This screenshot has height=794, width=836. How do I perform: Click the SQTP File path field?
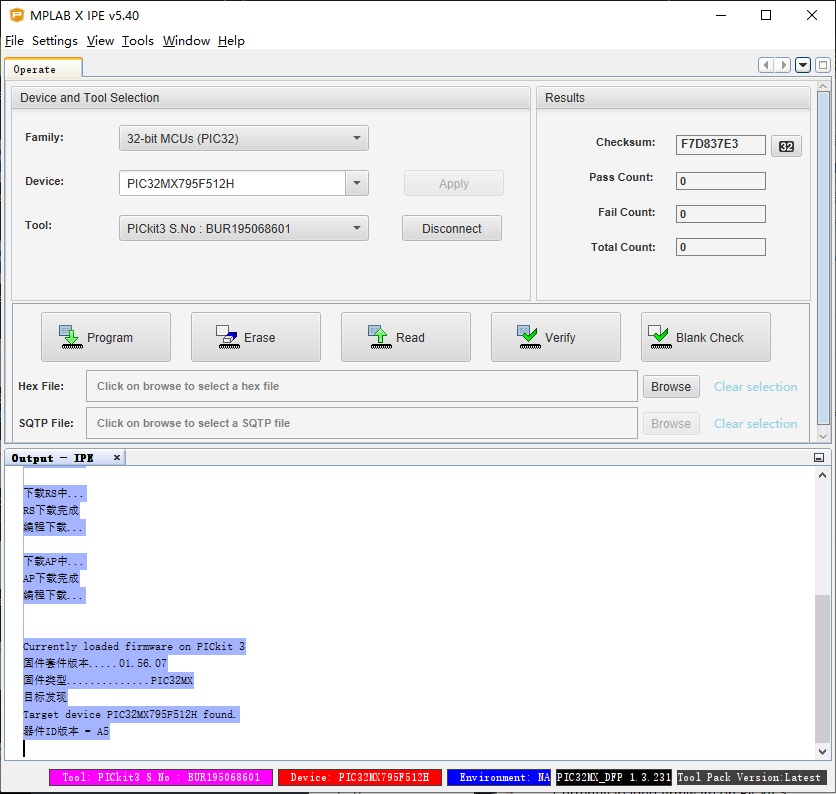point(361,423)
